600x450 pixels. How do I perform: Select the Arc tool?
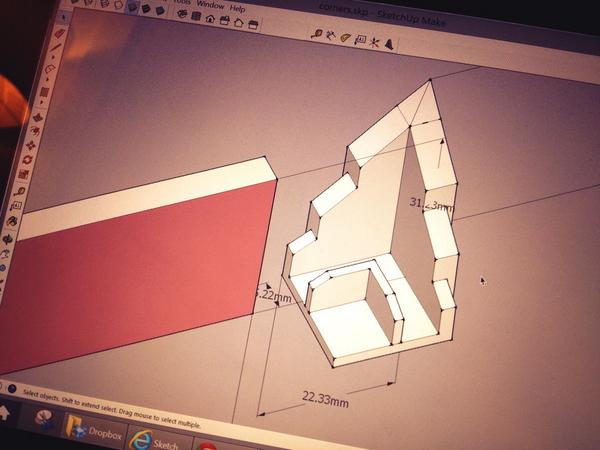[x=50, y=69]
